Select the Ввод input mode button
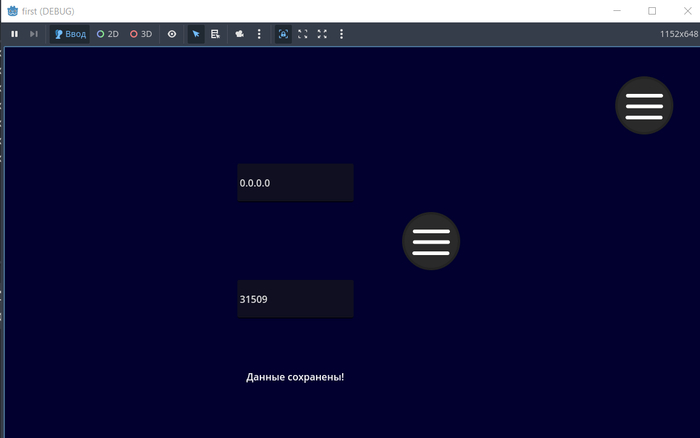Screen dimensions: 700x438 click(x=70, y=34)
